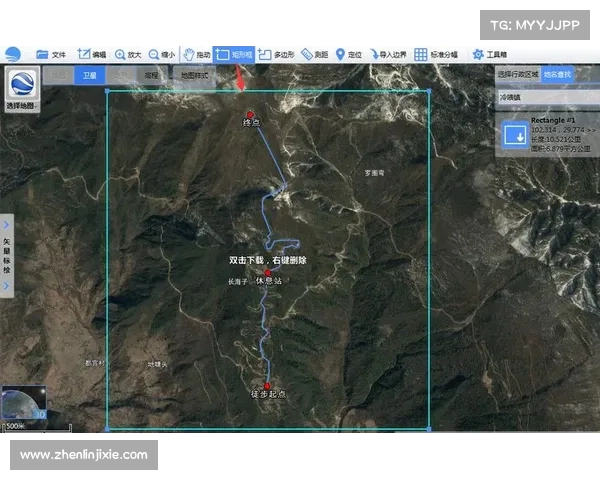Click the 放大 zoom-in tool

tap(128, 55)
